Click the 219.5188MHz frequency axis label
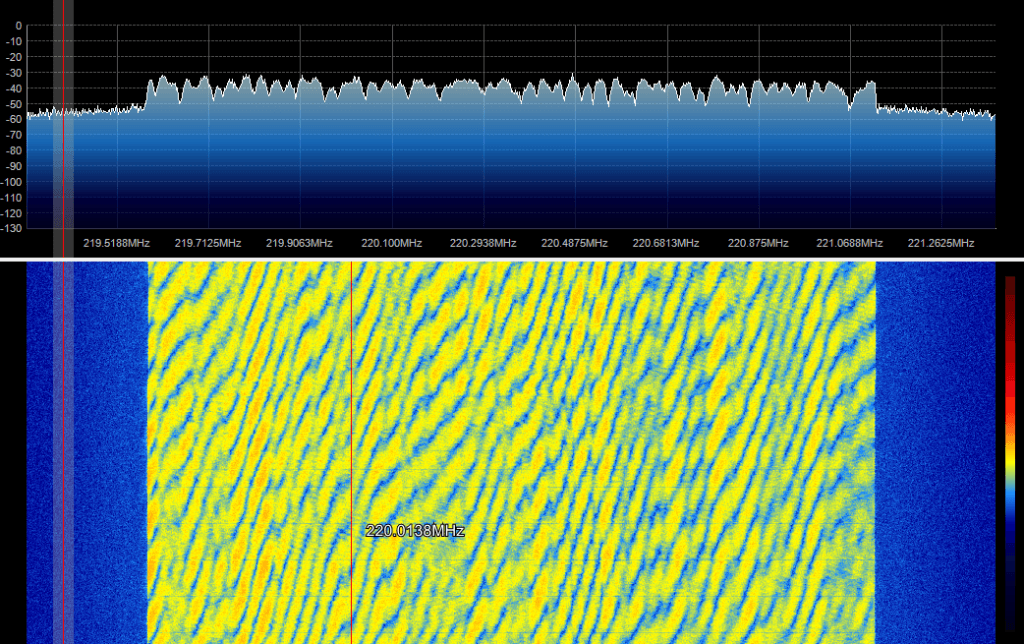This screenshot has height=644, width=1024. (x=117, y=243)
